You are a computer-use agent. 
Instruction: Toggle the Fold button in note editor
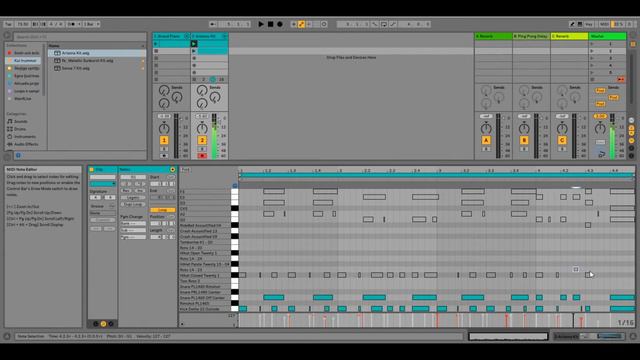point(185,170)
